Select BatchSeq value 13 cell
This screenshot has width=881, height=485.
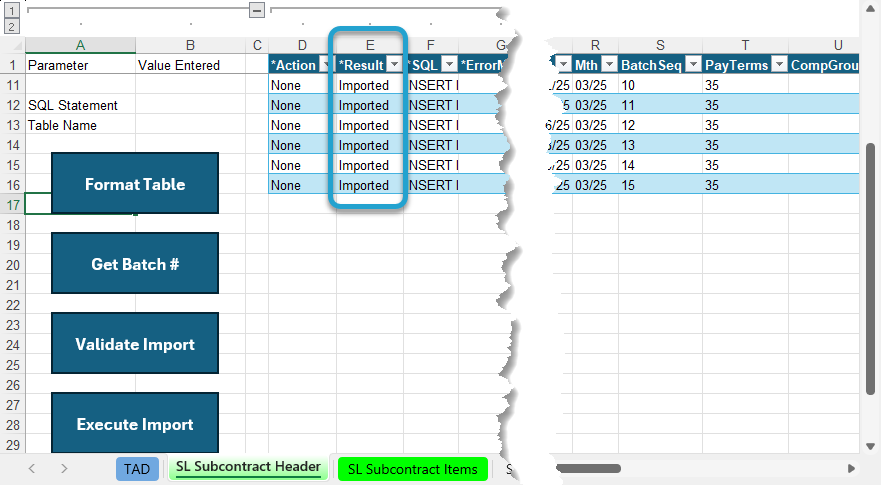(660, 146)
